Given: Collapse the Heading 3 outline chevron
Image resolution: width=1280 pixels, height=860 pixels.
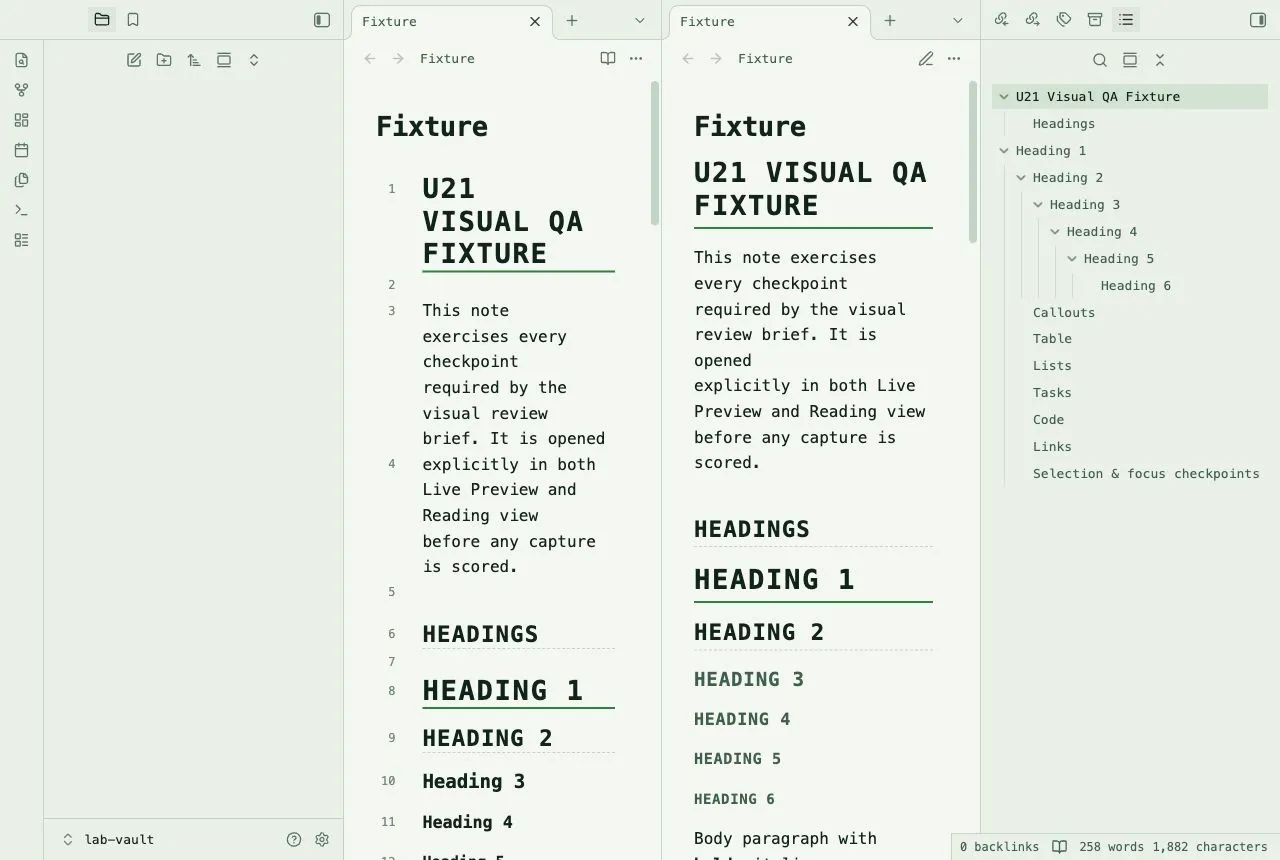Looking at the screenshot, I should [1038, 205].
